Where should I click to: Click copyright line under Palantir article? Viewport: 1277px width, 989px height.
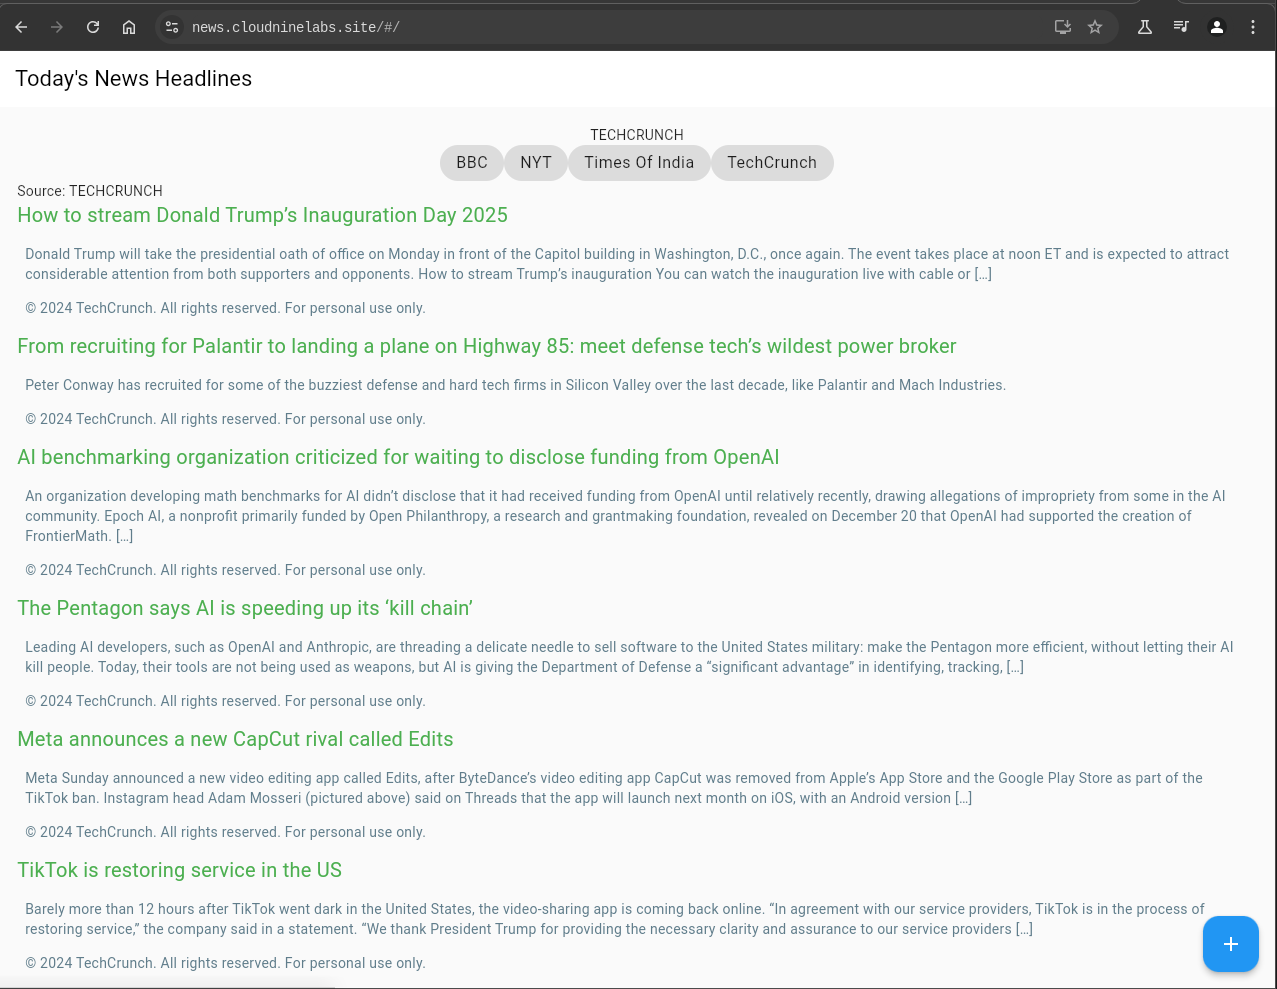pos(225,419)
